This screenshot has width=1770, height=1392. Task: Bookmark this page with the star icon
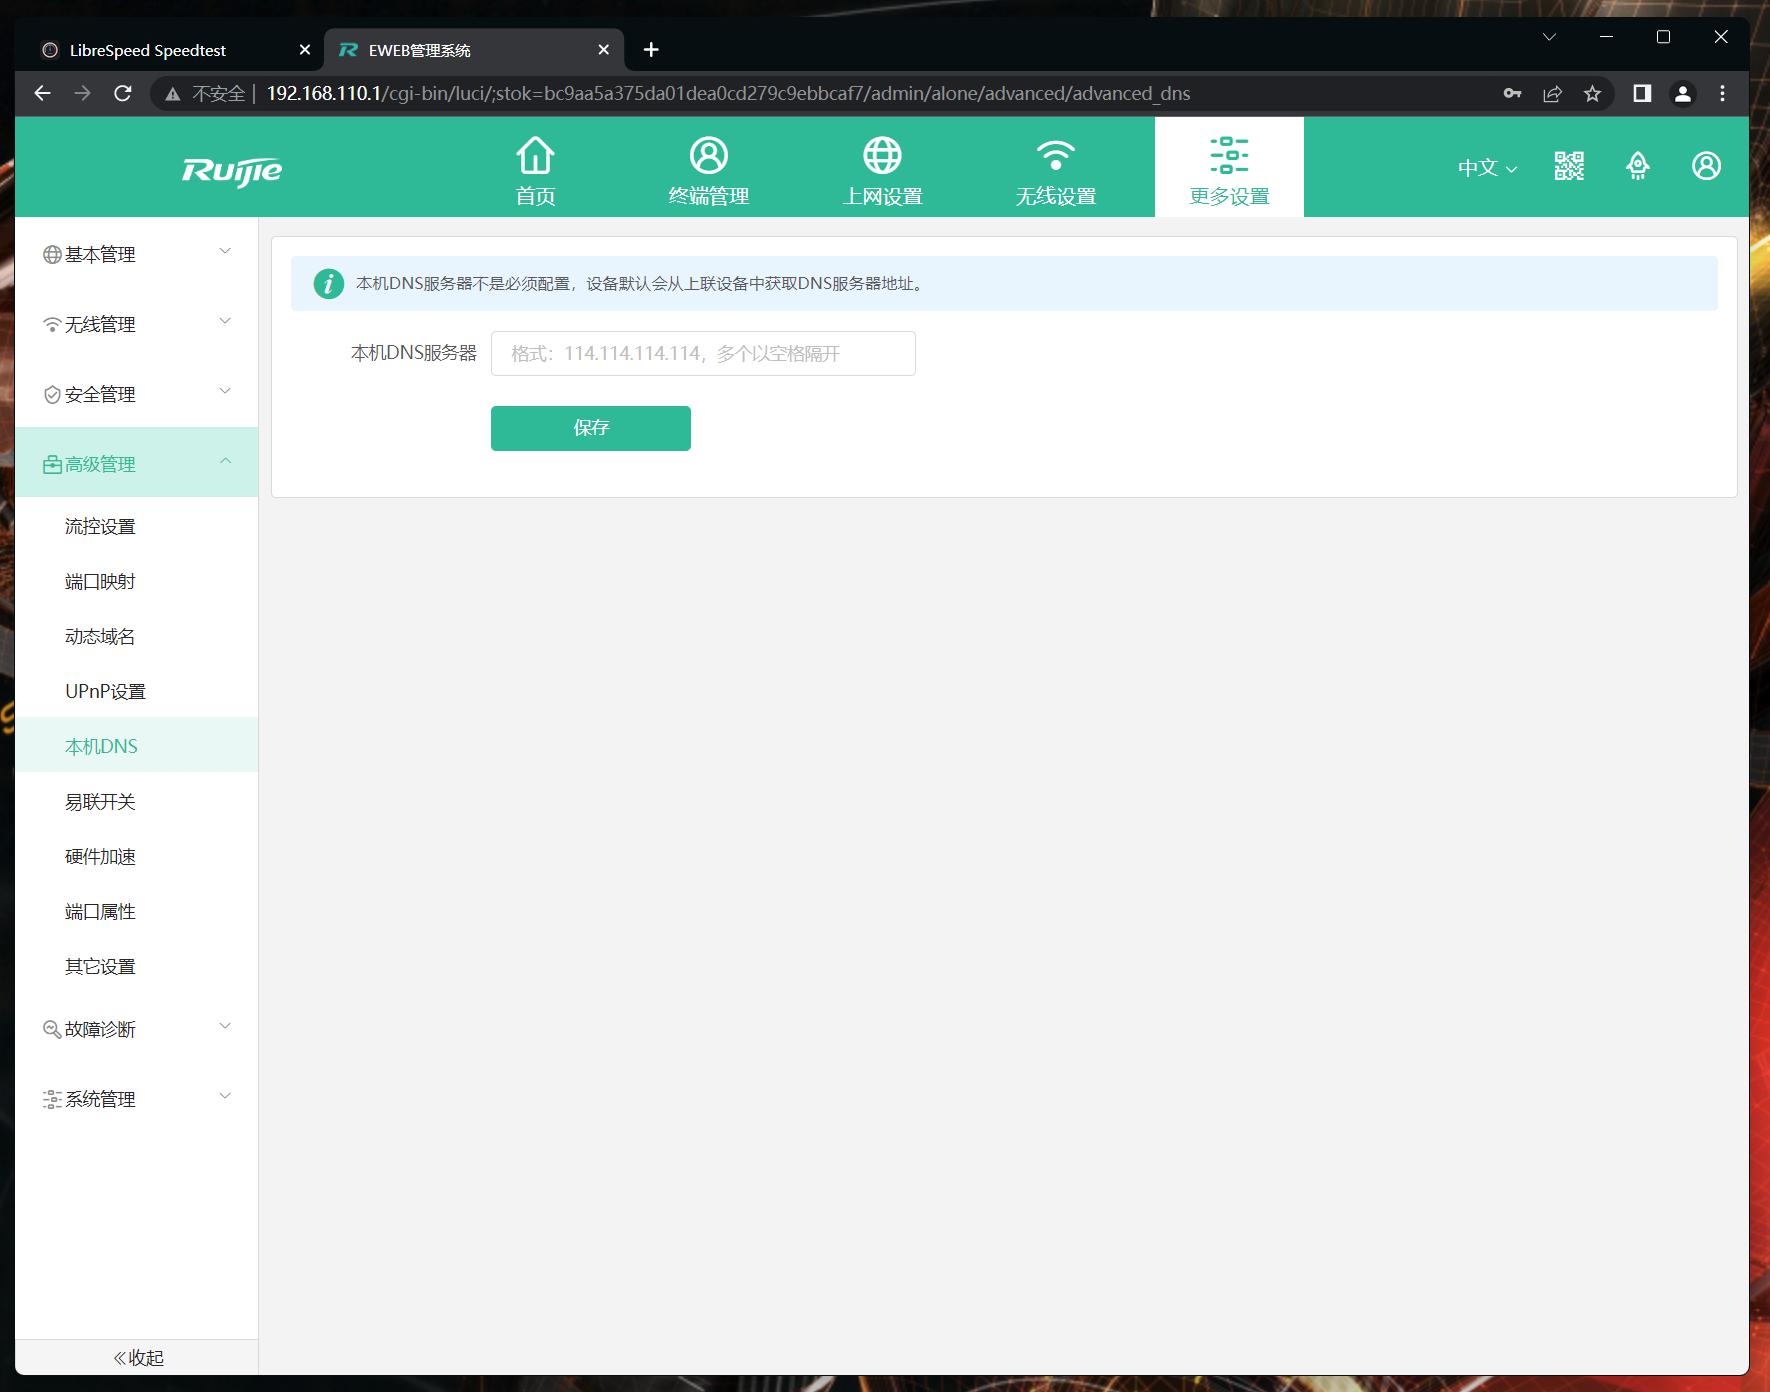coord(1592,94)
